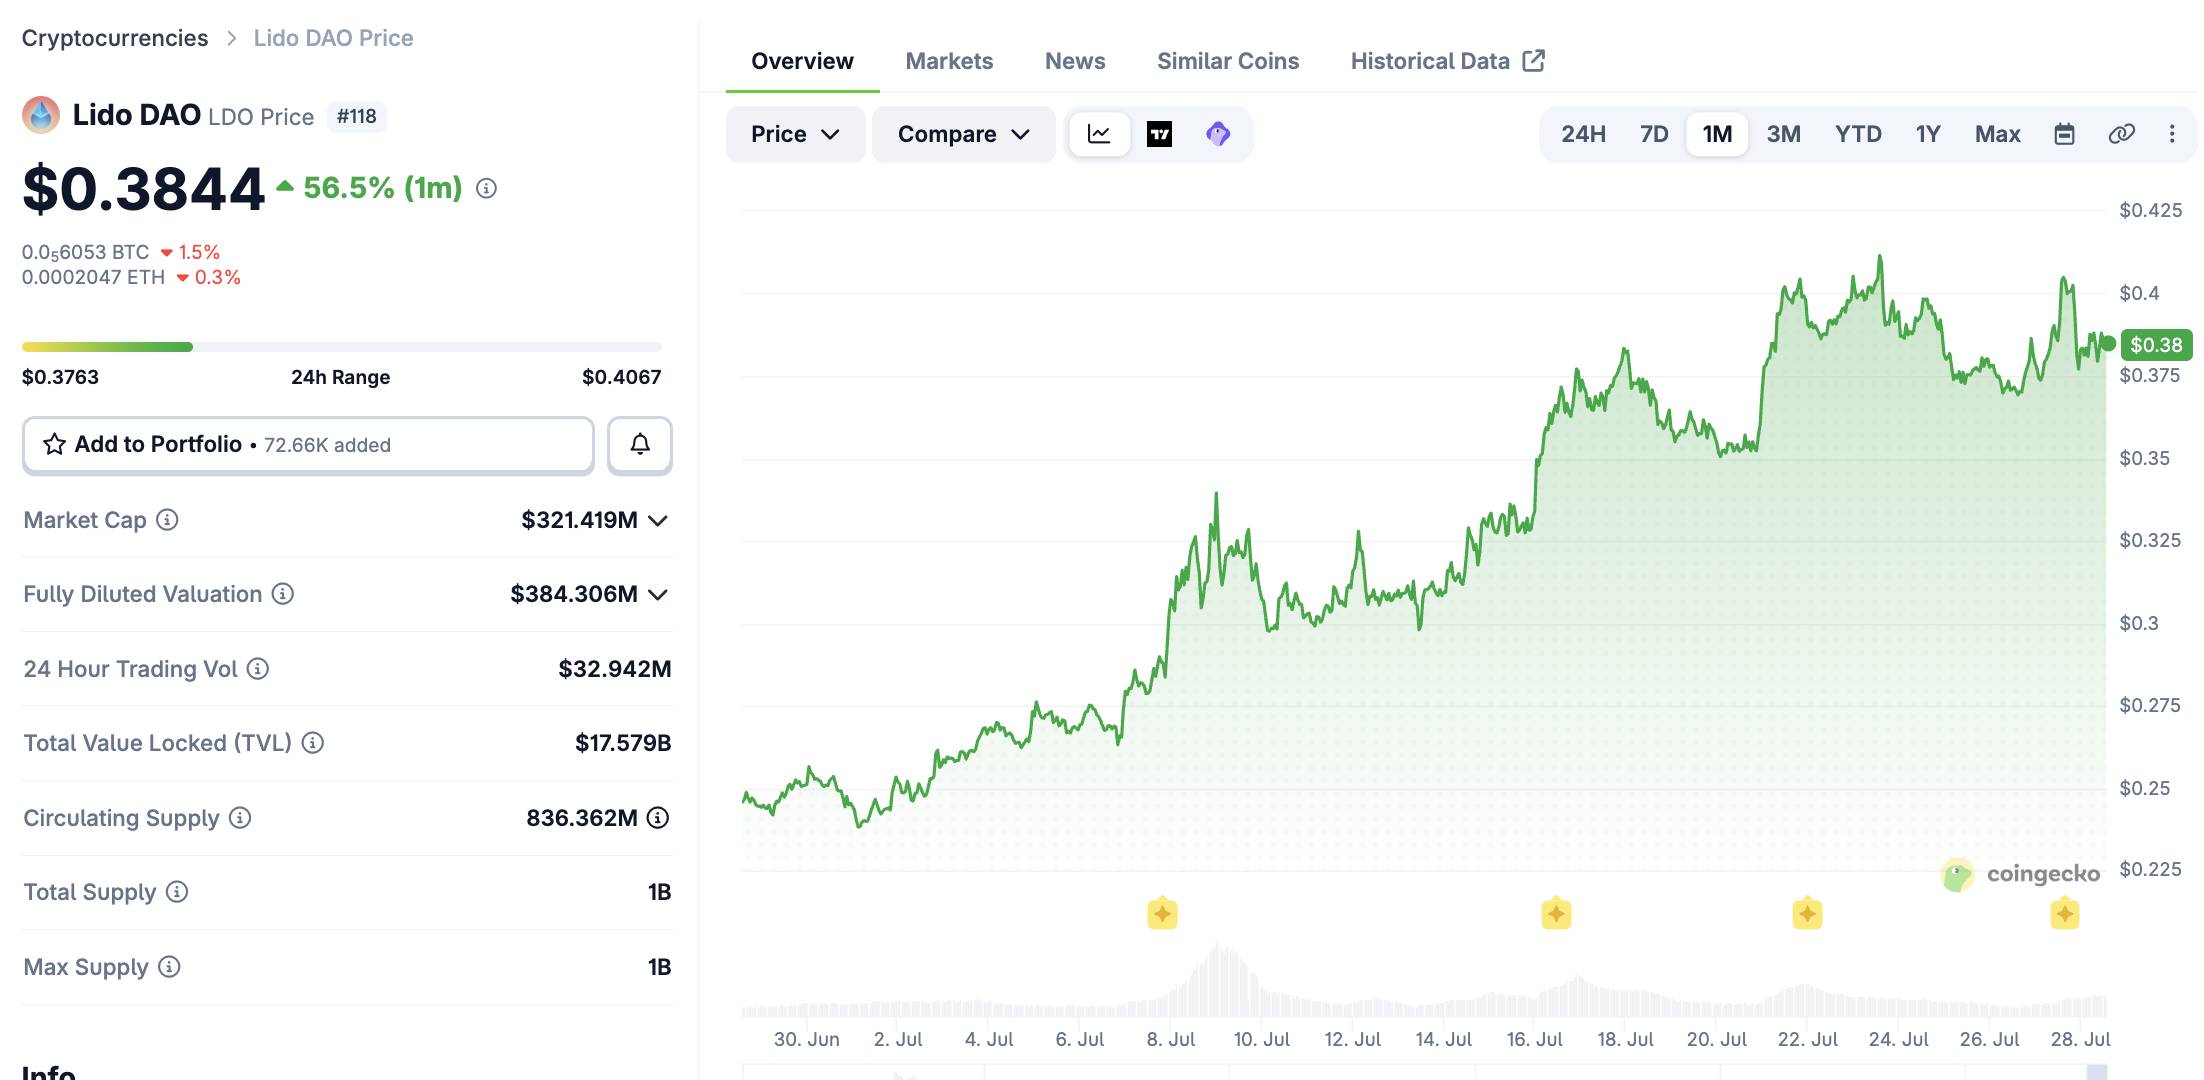This screenshot has width=2204, height=1080.
Task: Click Lido DAO Price breadcrumb
Action: (x=333, y=38)
